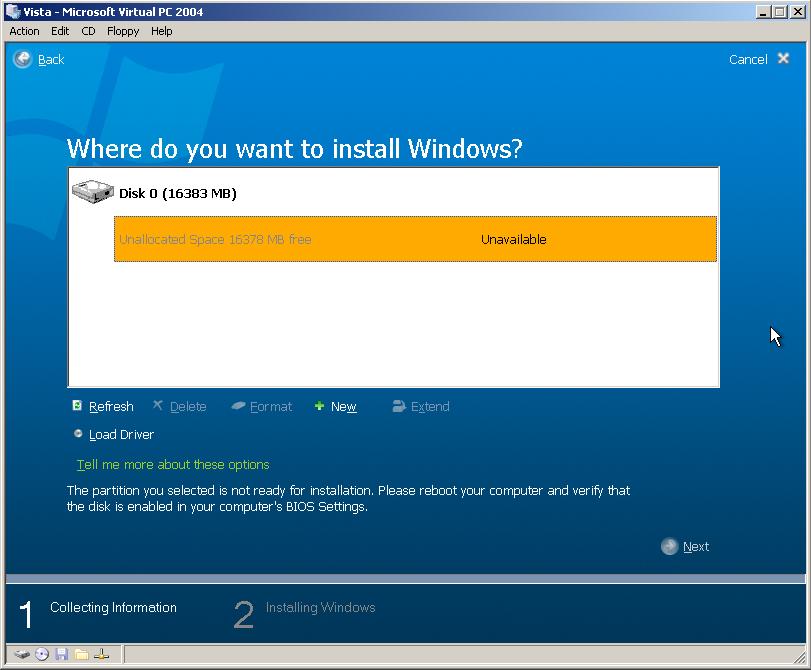Open Tell me more about these options

pyautogui.click(x=173, y=465)
